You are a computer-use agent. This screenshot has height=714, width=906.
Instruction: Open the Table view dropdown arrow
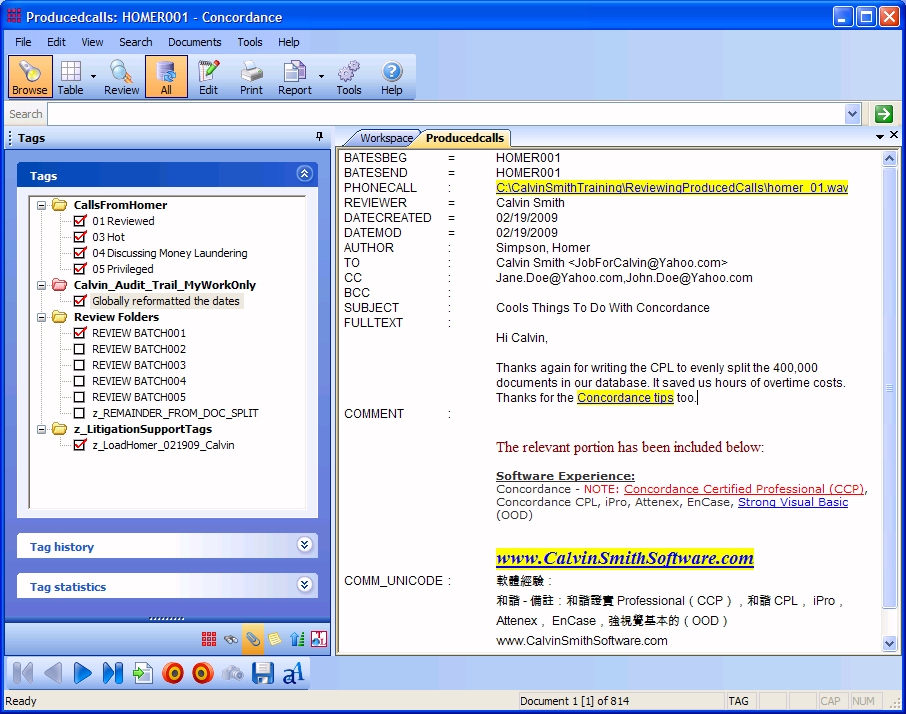(93, 77)
